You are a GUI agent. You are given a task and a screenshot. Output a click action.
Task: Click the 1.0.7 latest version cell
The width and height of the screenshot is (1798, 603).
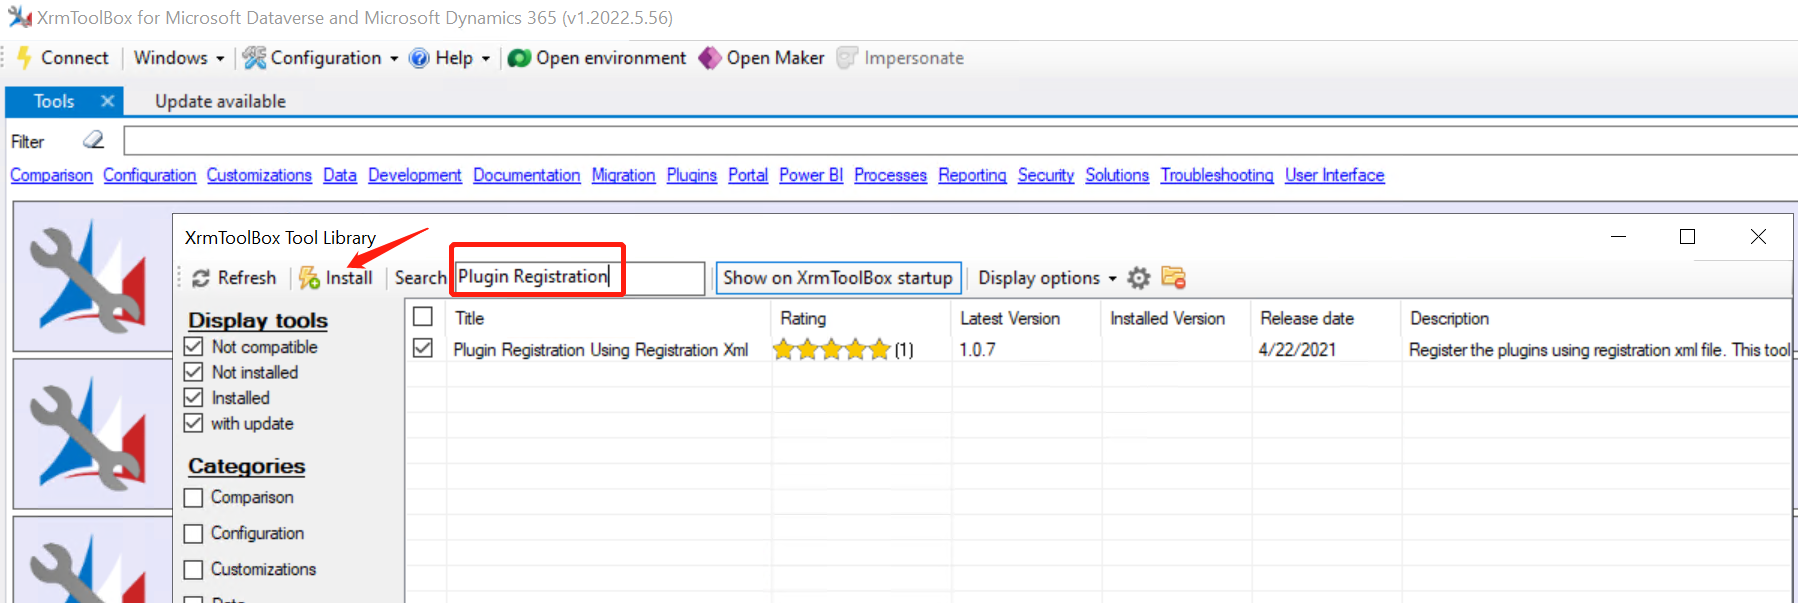977,349
